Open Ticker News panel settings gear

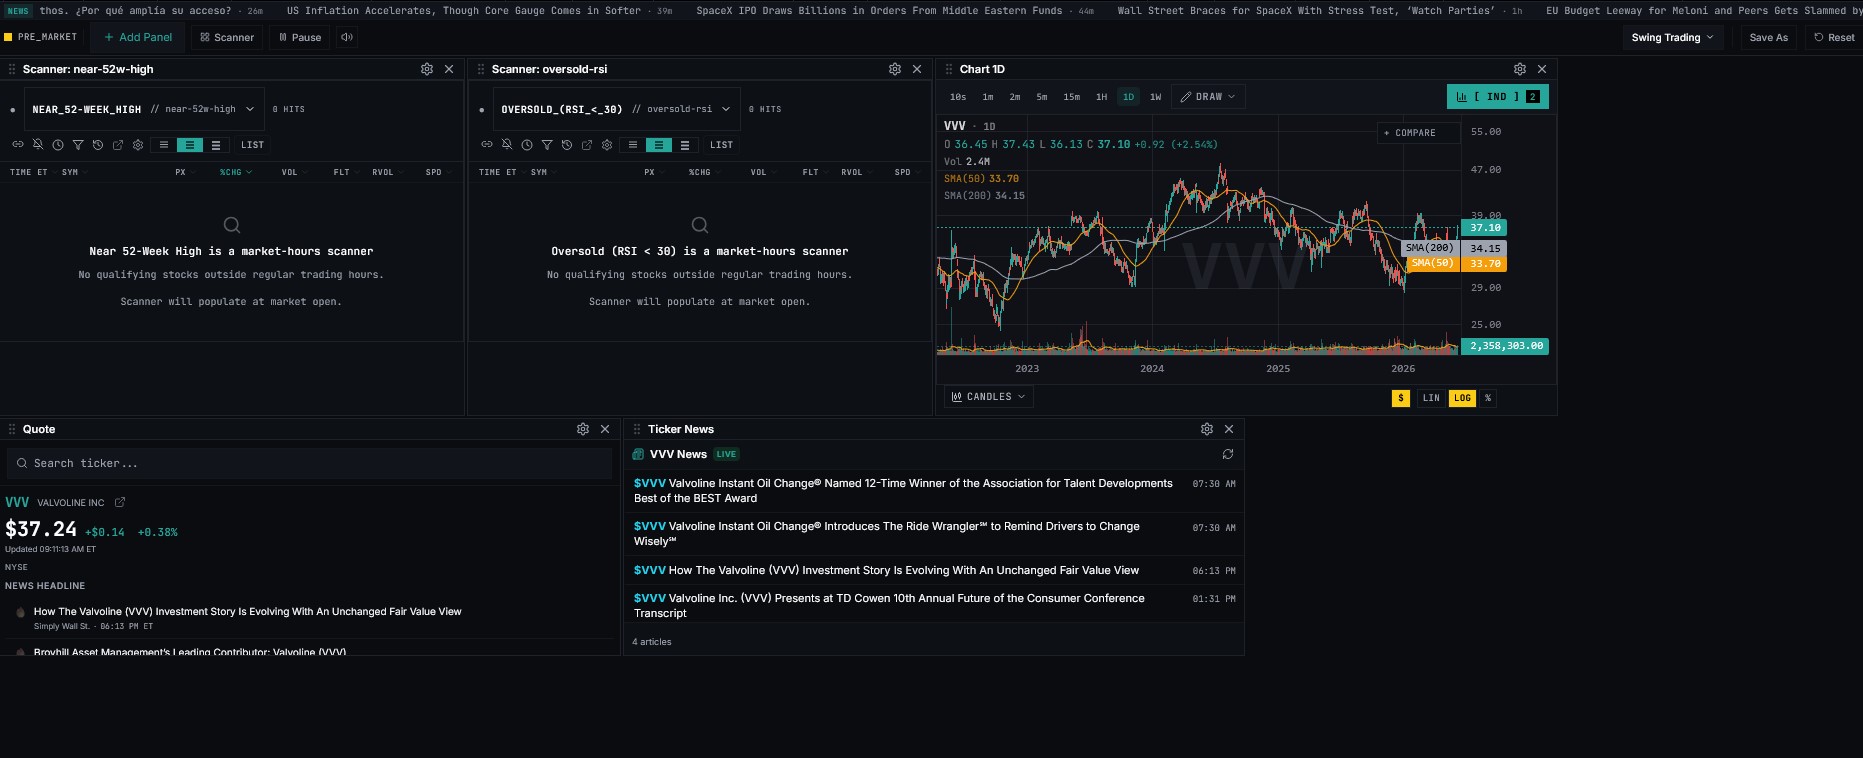(x=1207, y=429)
